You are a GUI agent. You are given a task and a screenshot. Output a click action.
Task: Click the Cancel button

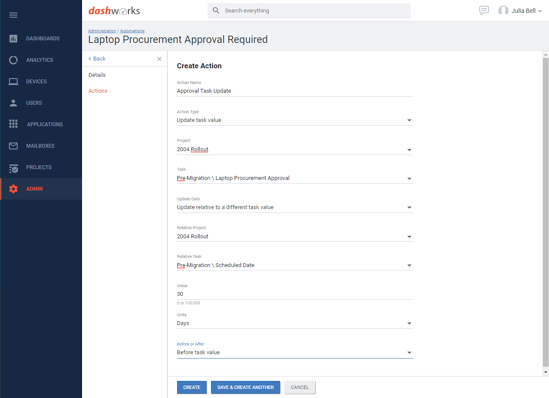pos(300,387)
